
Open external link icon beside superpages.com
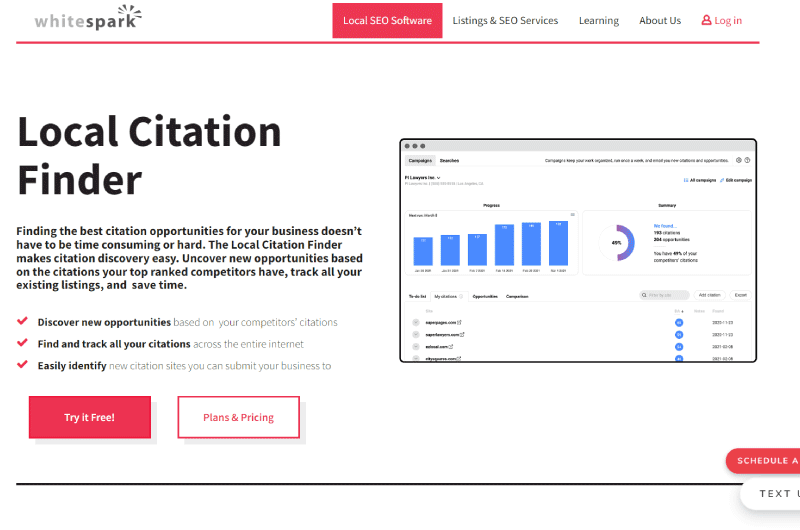459,322
